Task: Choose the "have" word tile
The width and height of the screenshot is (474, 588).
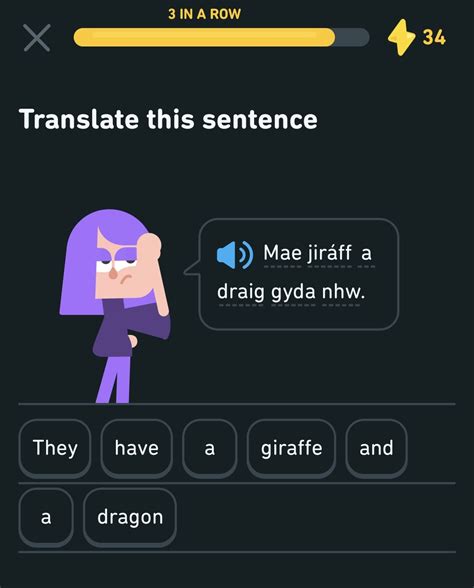Action: tap(136, 448)
